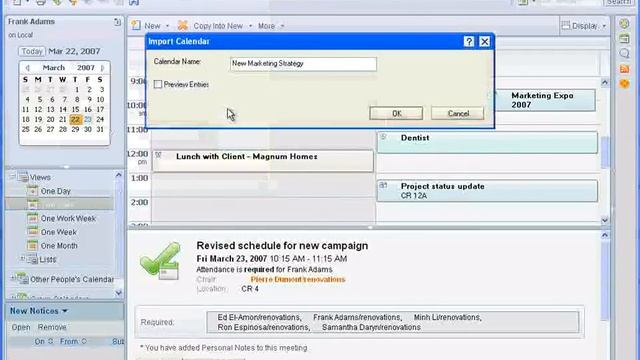Screen dimensions: 640x360
Task: Click the Copy Into New icon
Action: point(182,25)
